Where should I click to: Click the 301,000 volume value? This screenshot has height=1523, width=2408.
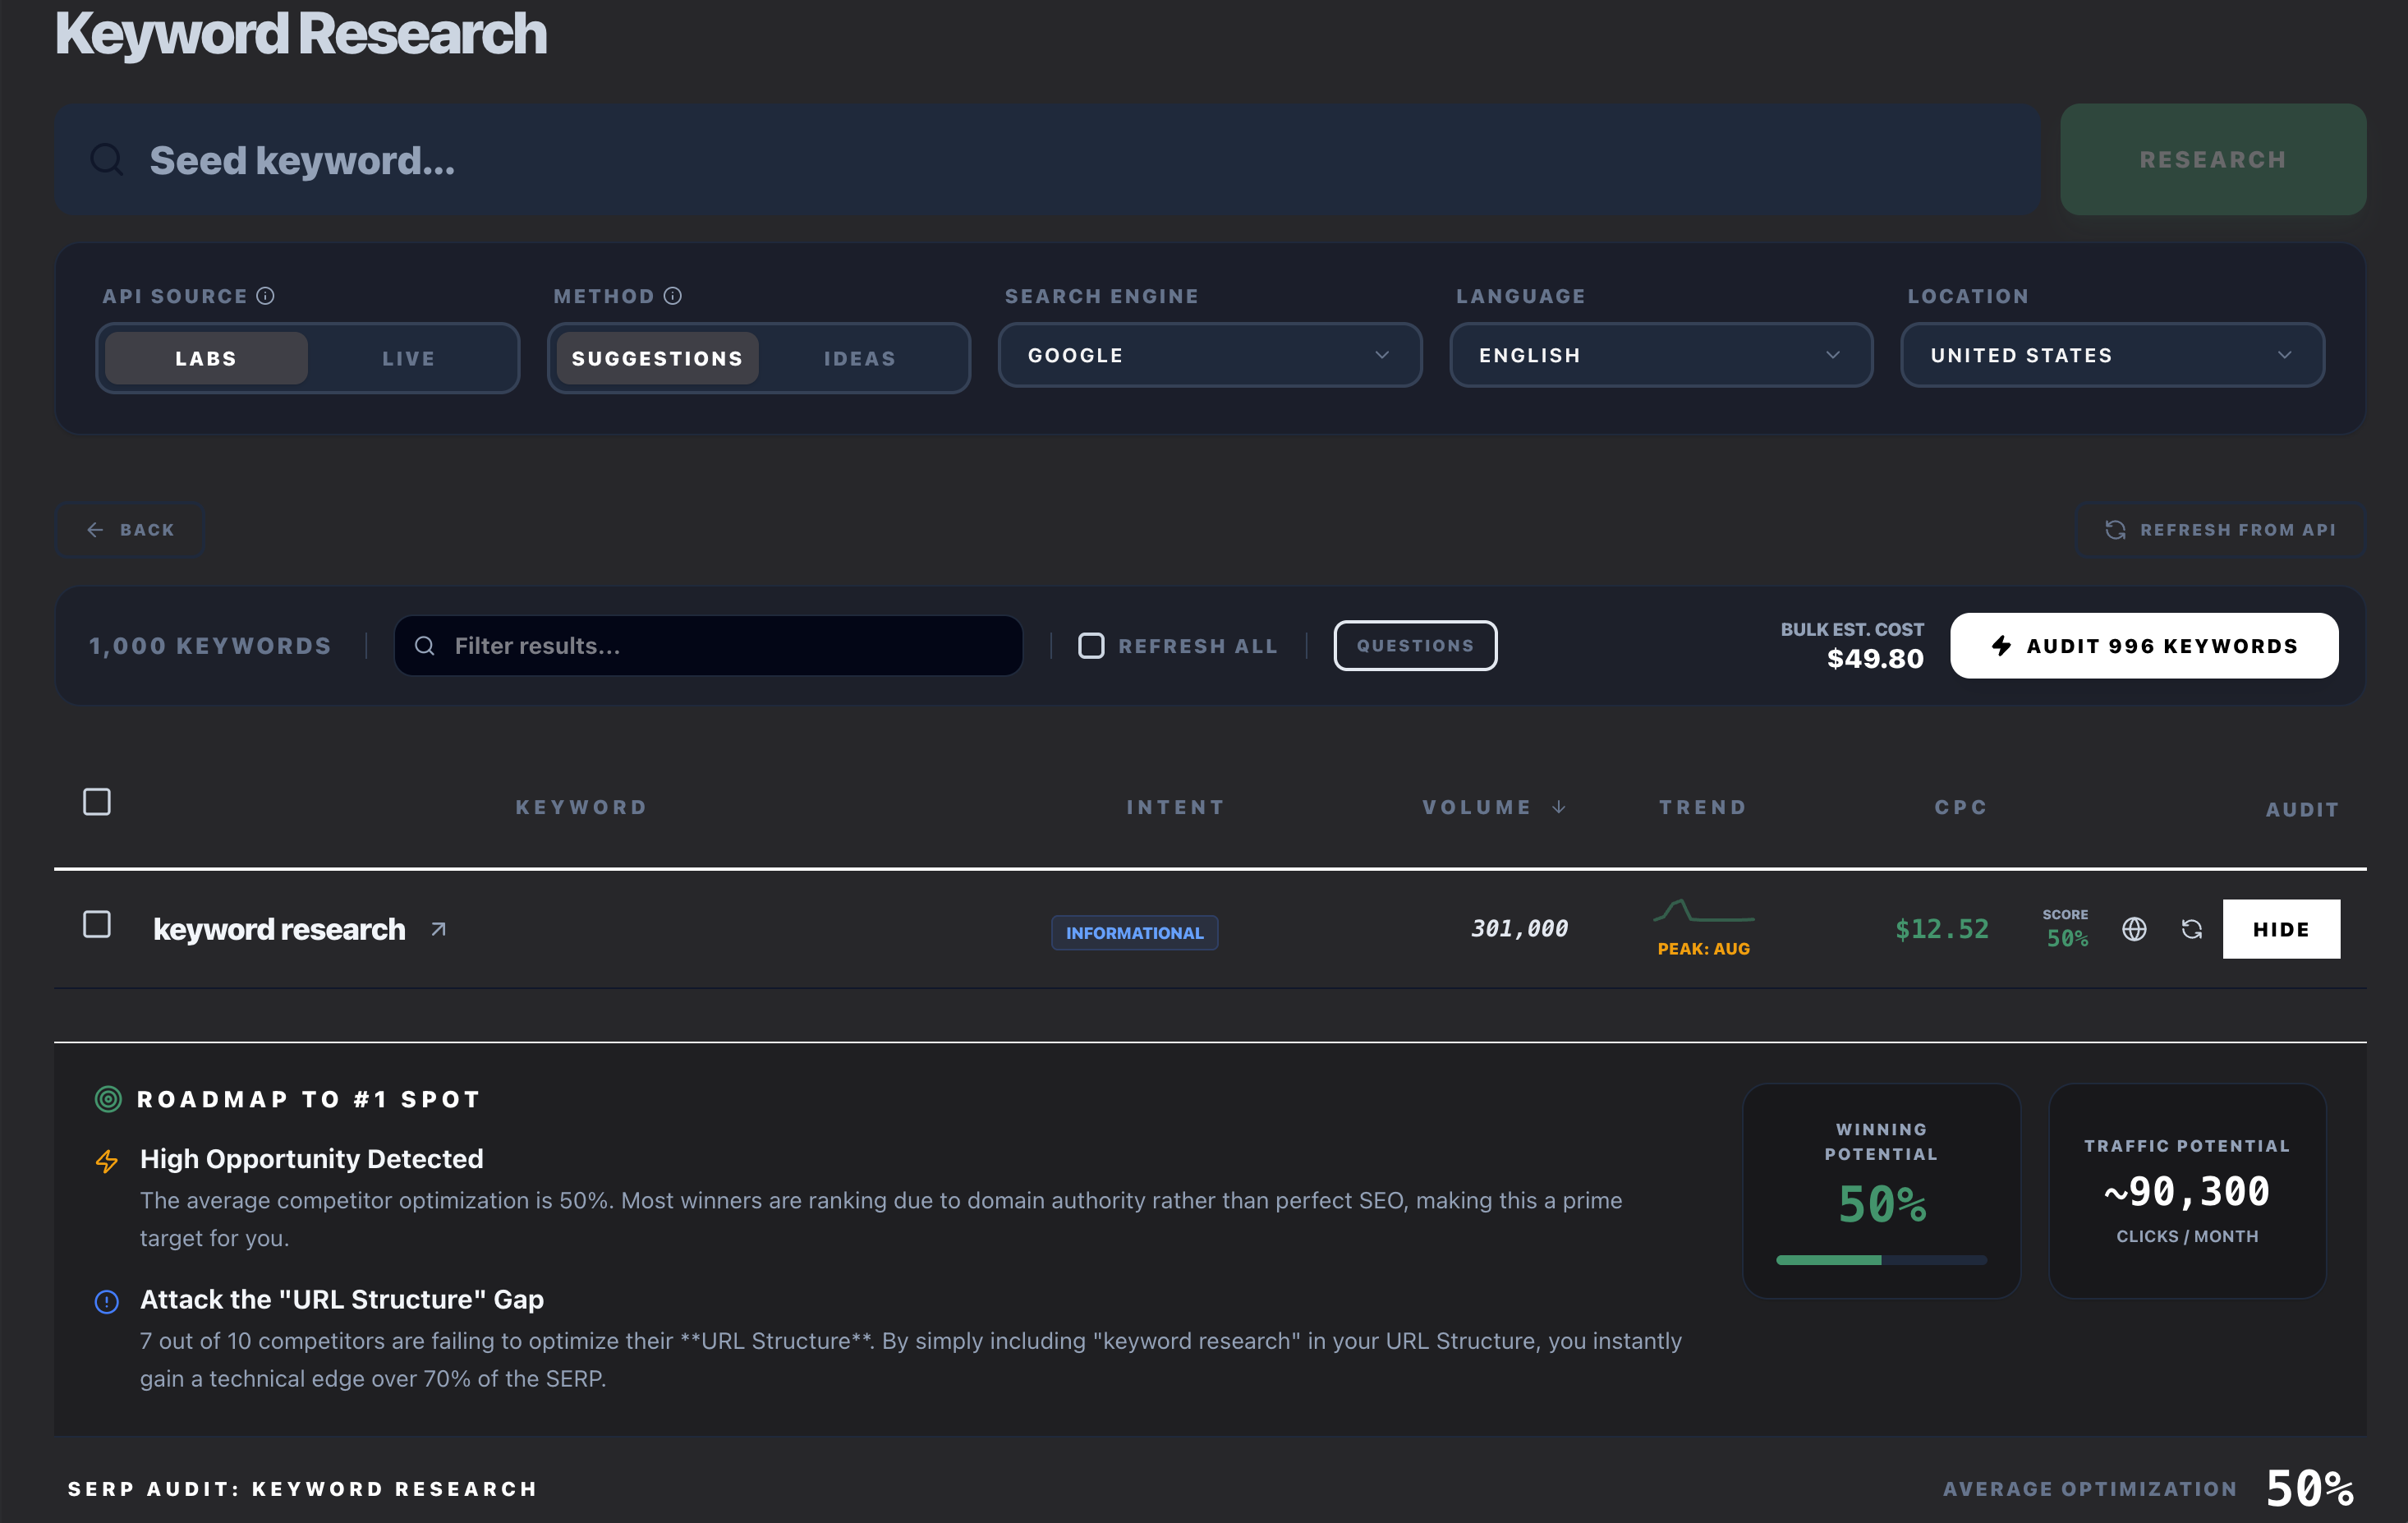pyautogui.click(x=1519, y=929)
